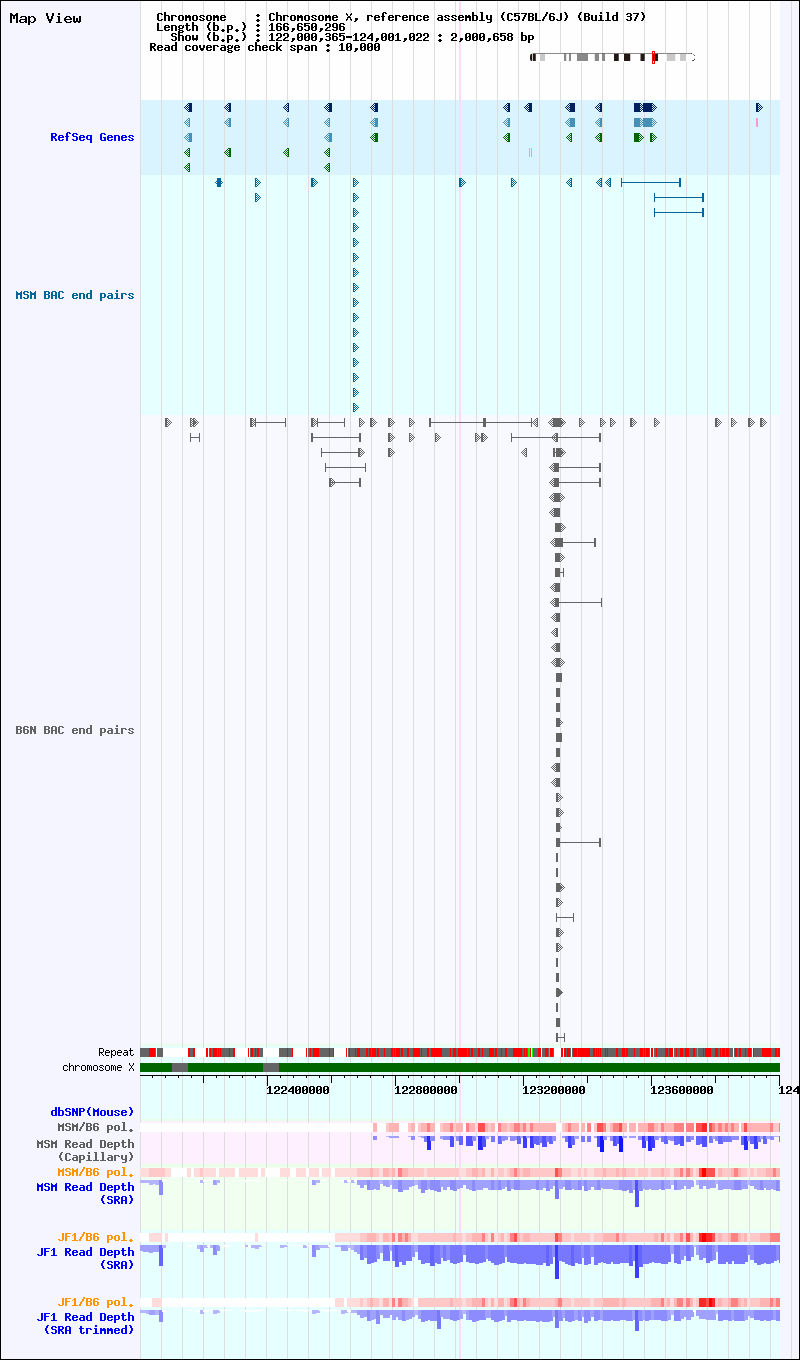The height and width of the screenshot is (1360, 800).
Task: Click the chromosome X track label
Action: pyautogui.click(x=98, y=1067)
